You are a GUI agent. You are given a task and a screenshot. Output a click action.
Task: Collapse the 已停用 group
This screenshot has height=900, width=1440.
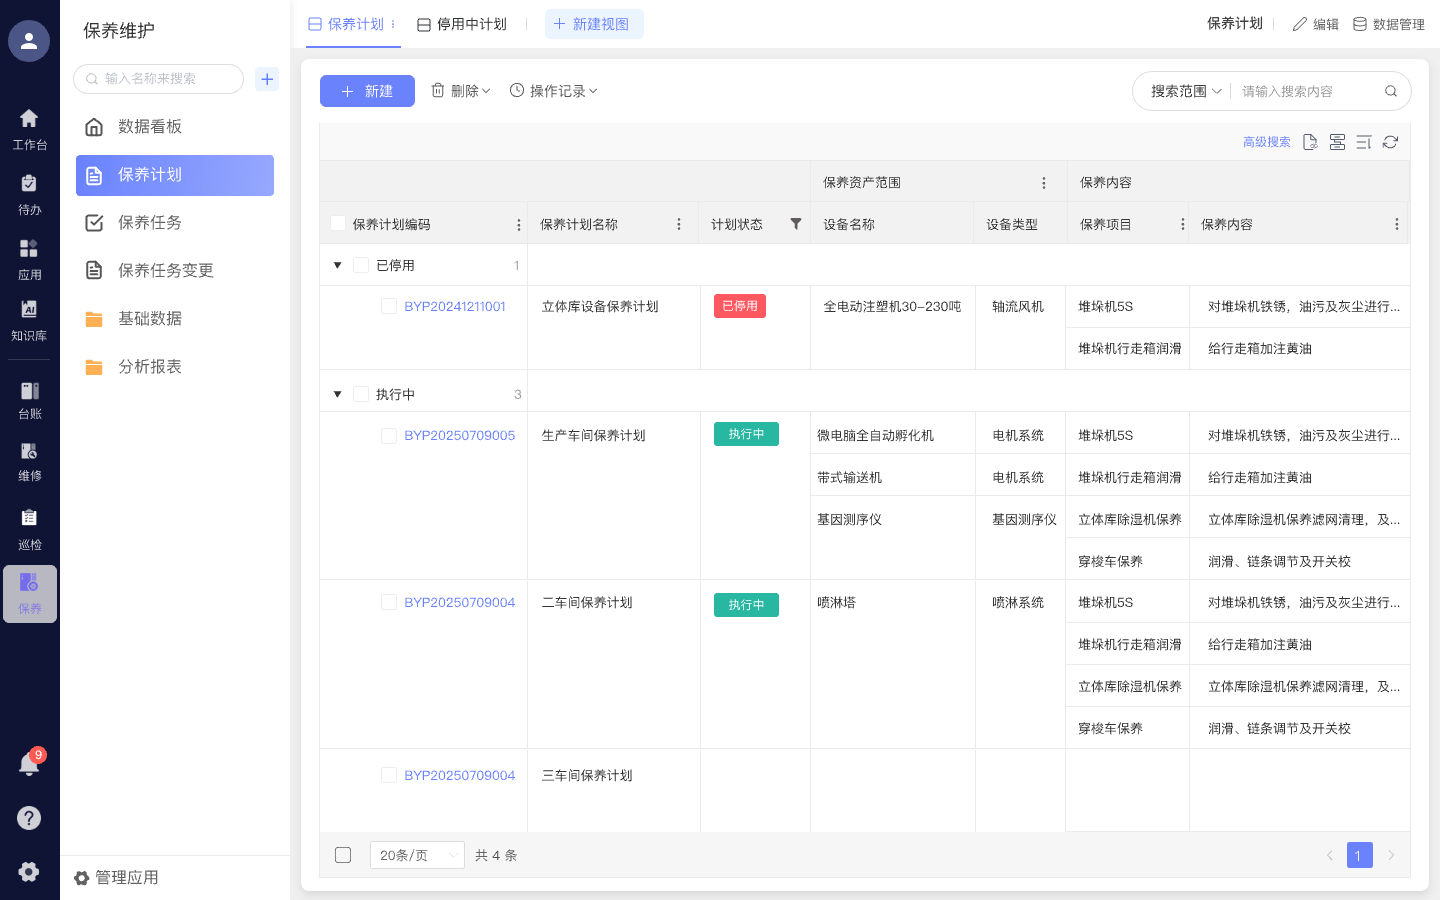[x=337, y=265]
